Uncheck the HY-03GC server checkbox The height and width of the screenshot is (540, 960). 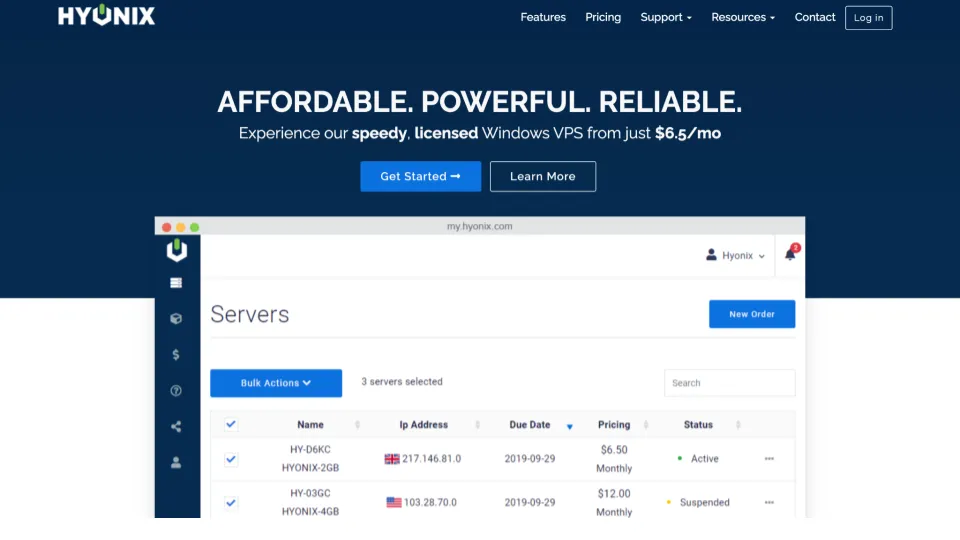tap(231, 503)
